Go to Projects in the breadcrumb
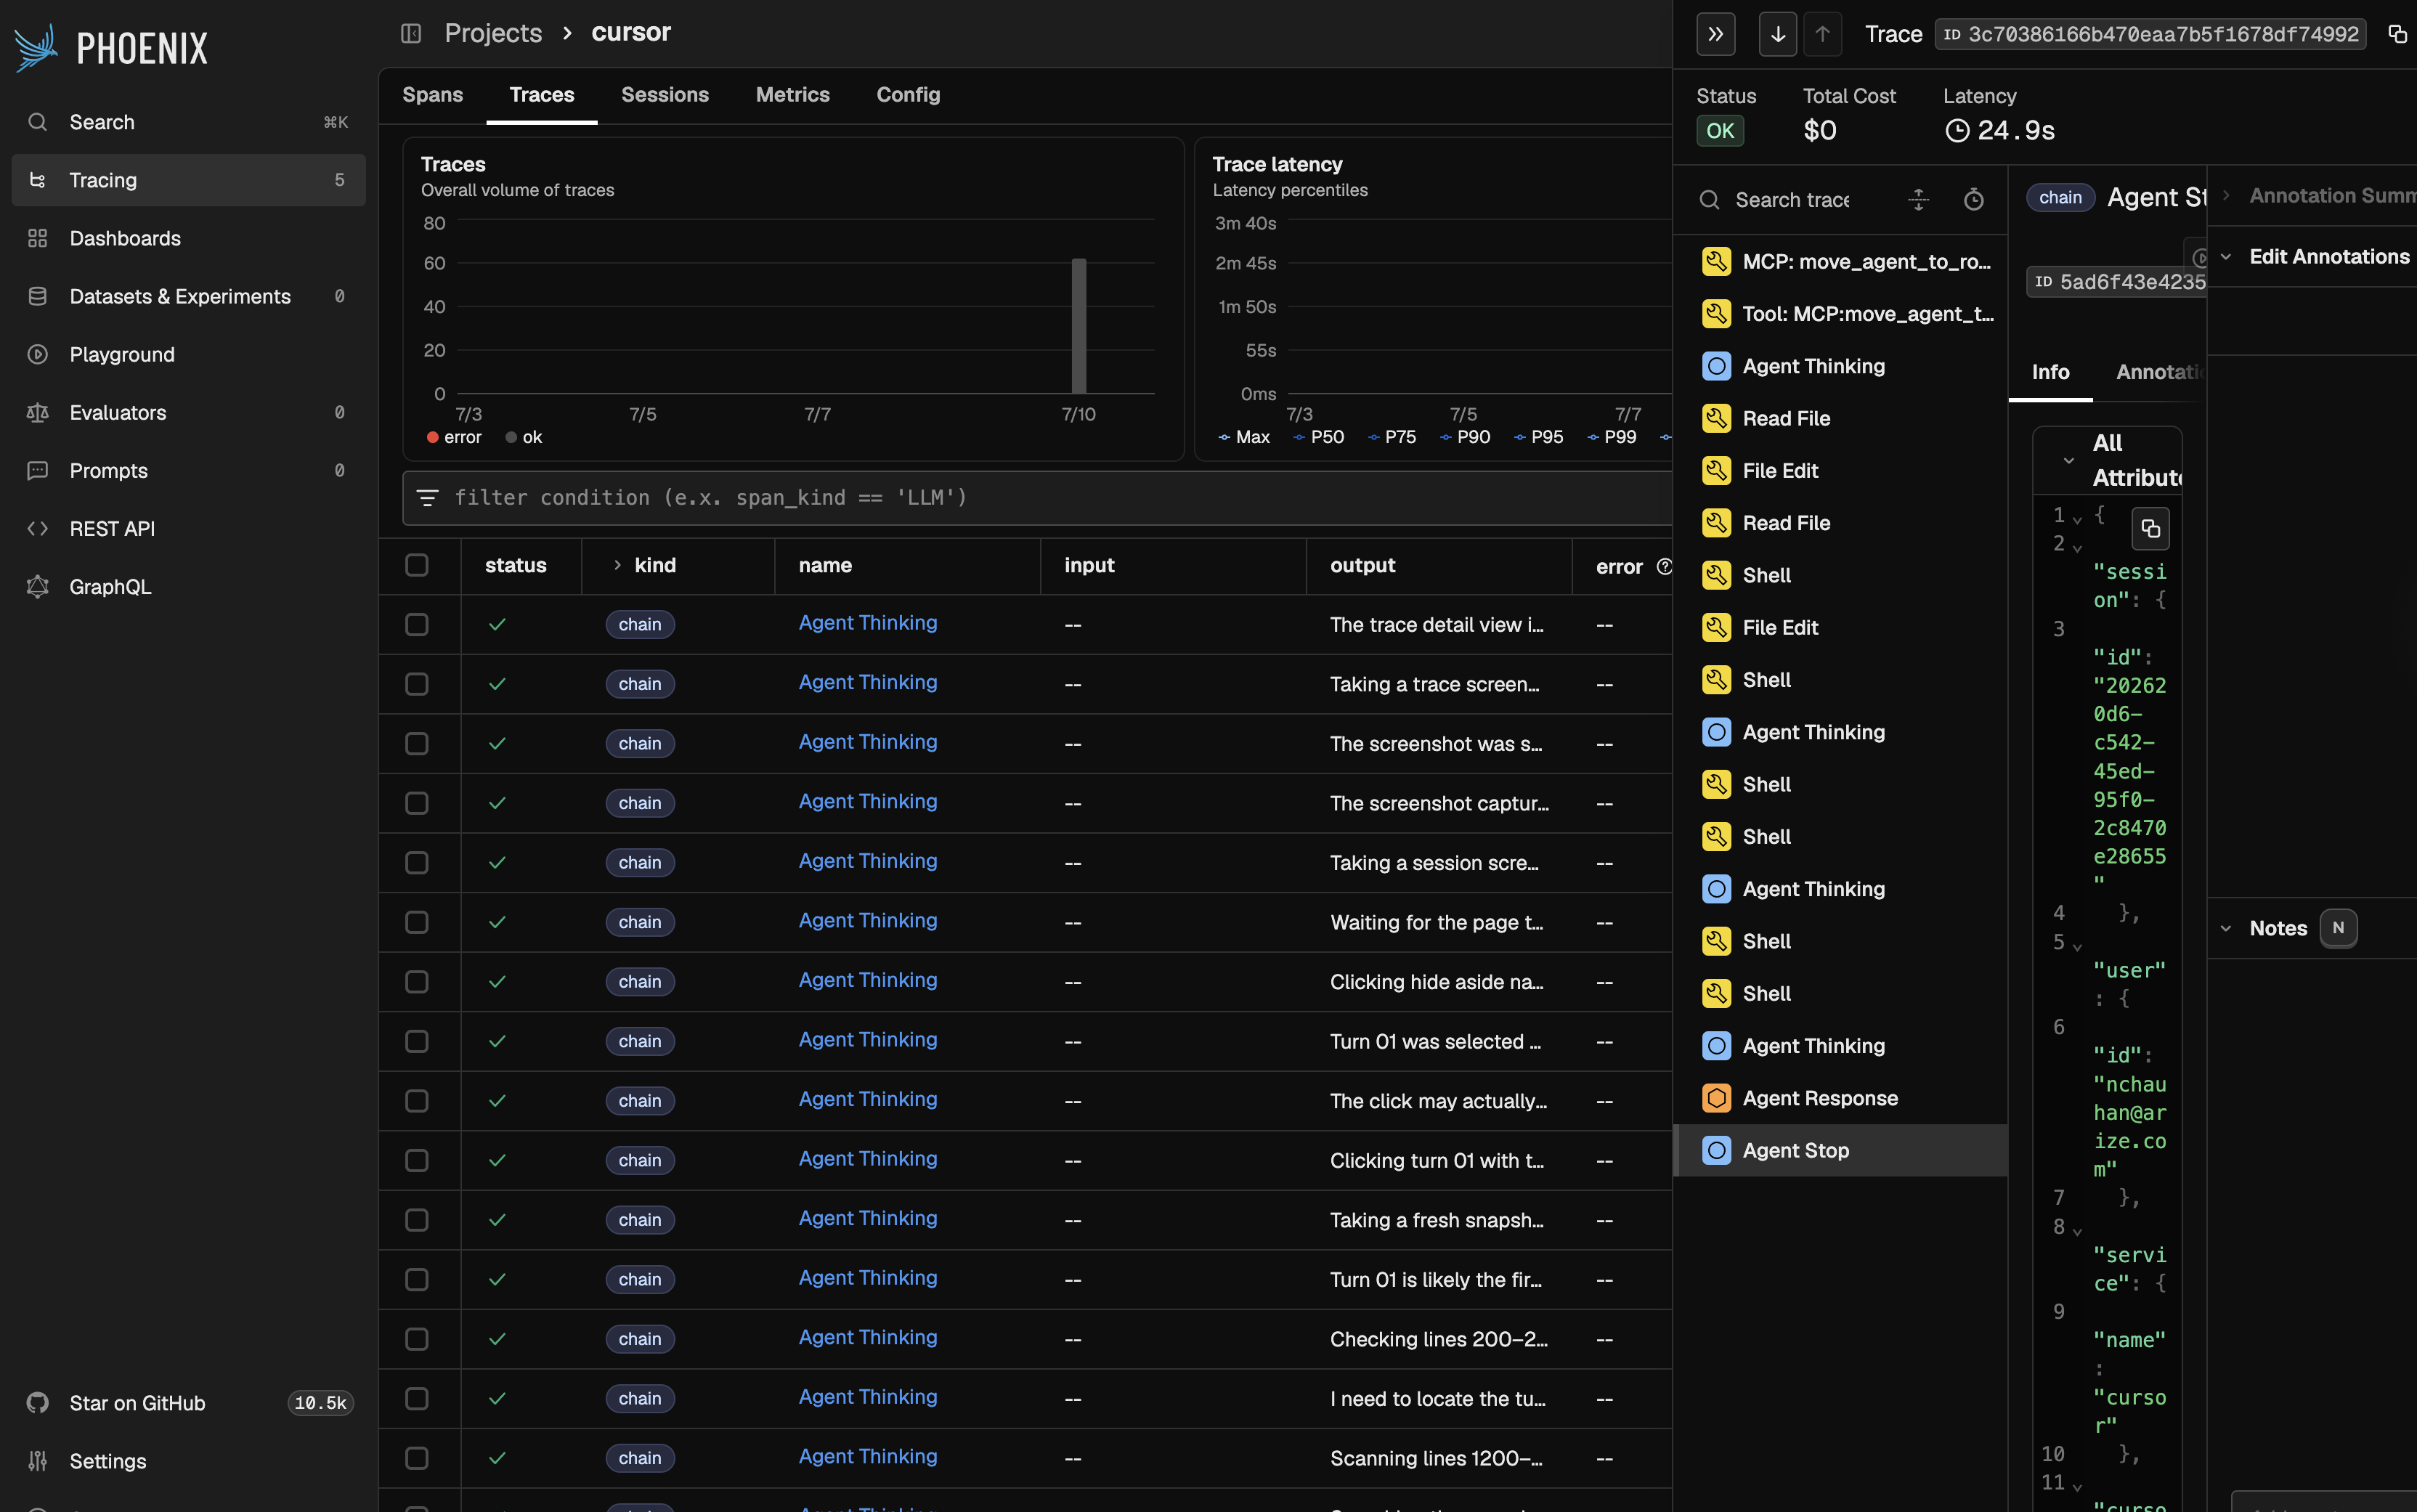The image size is (2417, 1512). 493,33
